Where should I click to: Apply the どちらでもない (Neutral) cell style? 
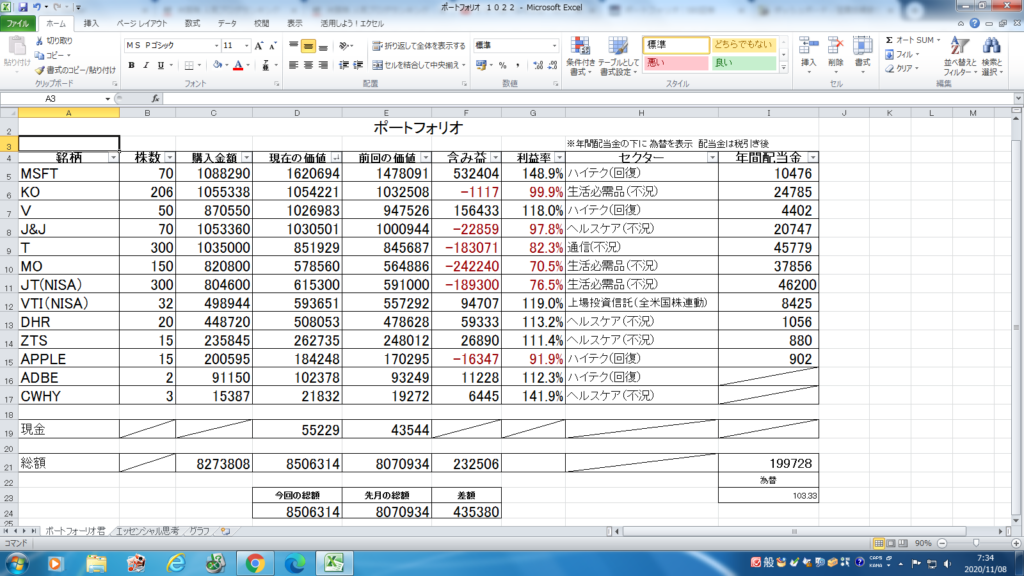point(744,44)
